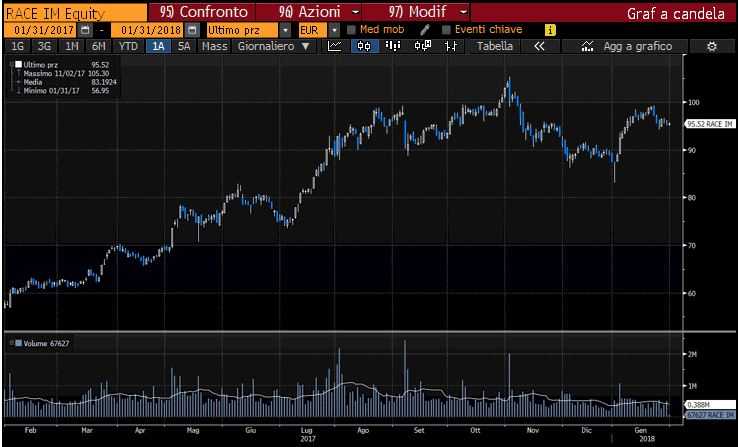Open the 95) Confronto menu
739x447 pixels.
pyautogui.click(x=203, y=12)
